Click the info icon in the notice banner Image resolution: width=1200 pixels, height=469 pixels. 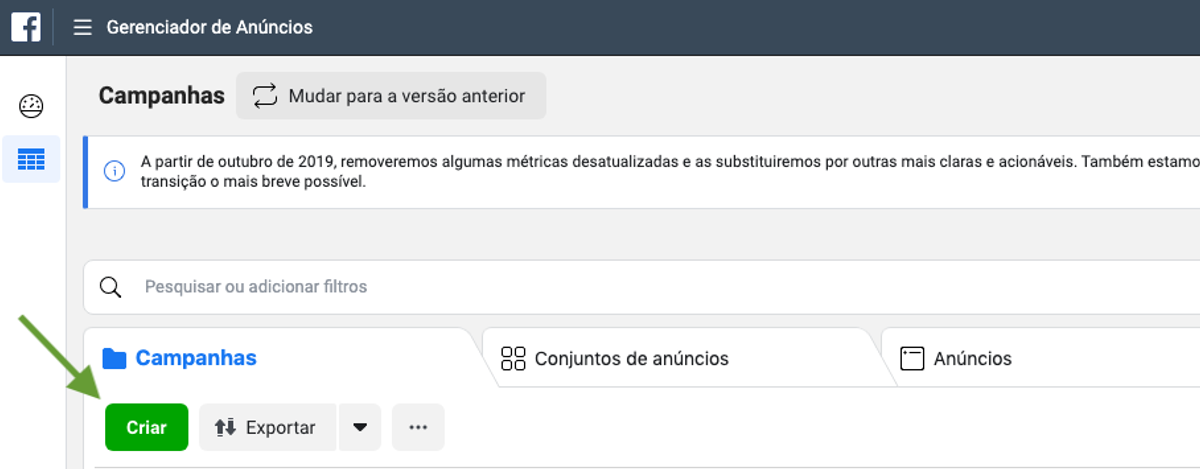point(114,172)
